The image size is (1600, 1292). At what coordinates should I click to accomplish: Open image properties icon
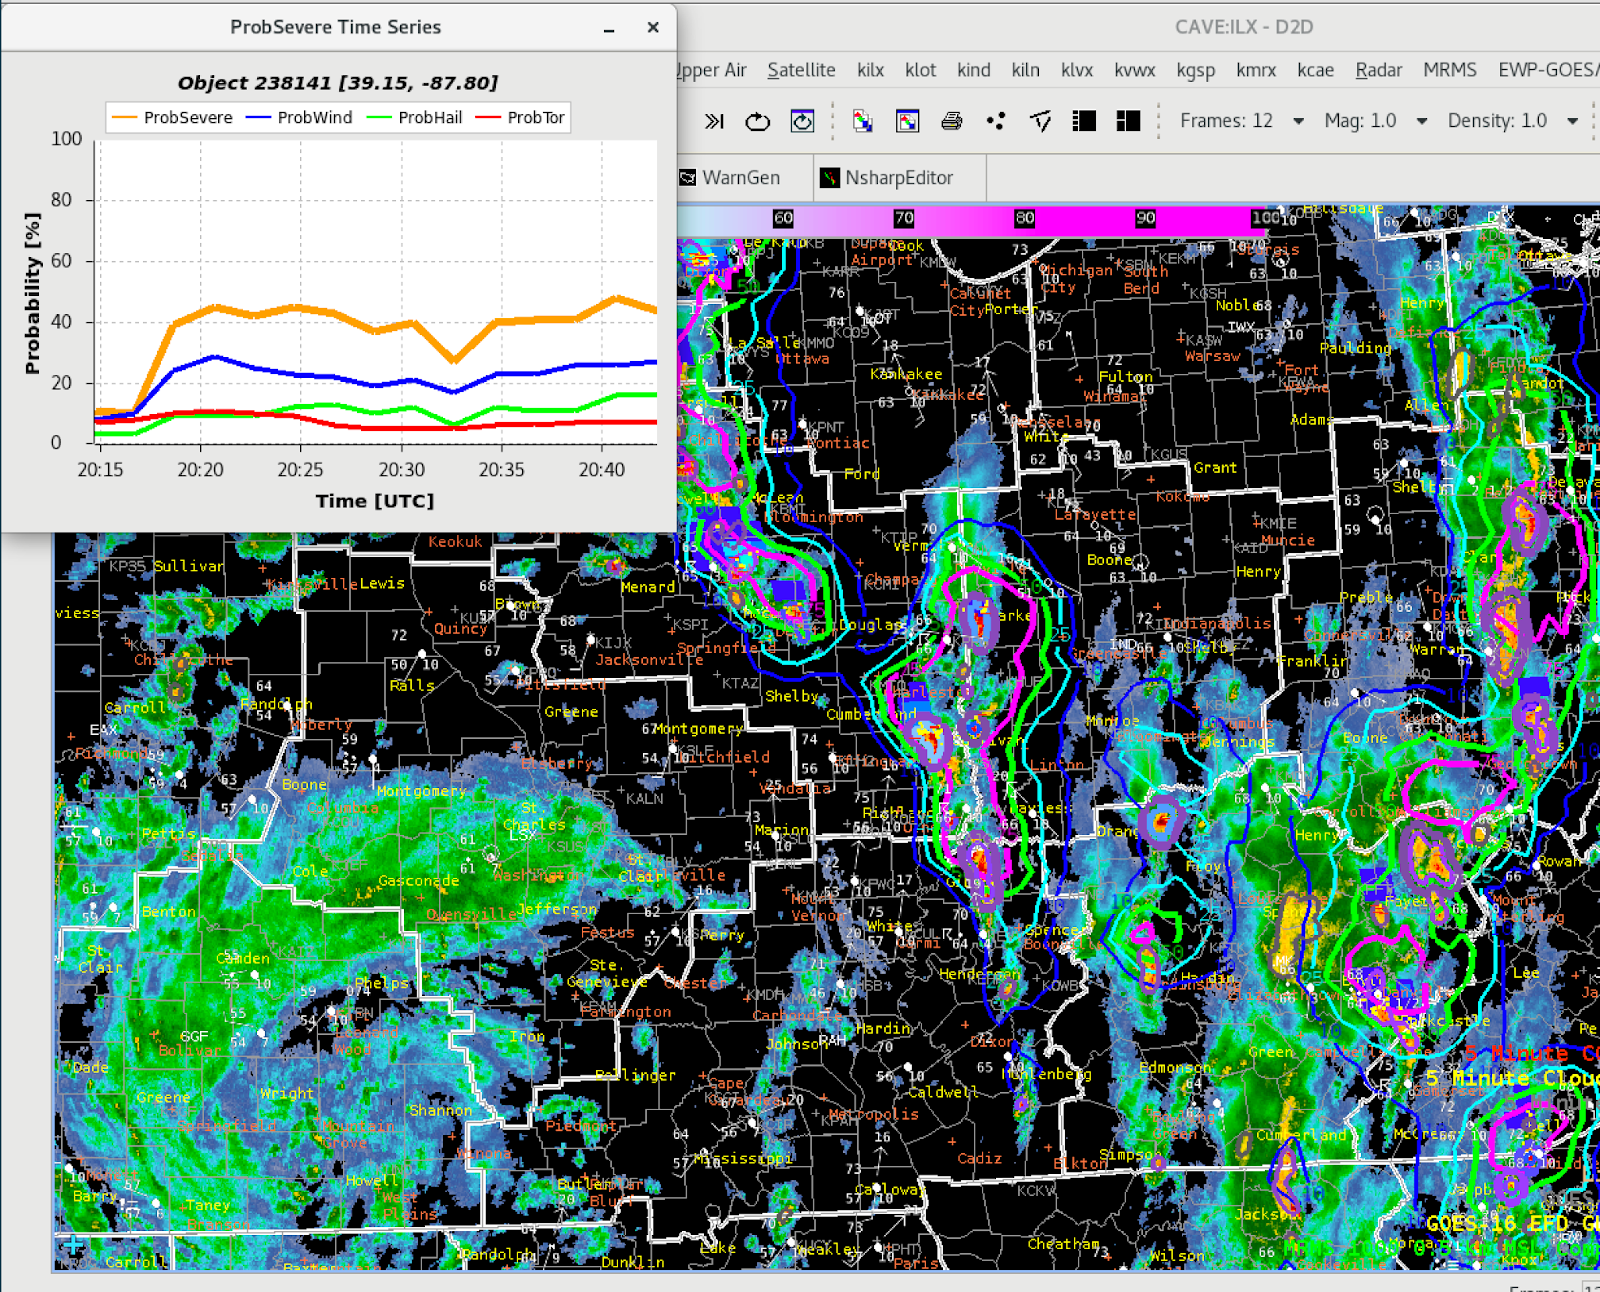(907, 121)
